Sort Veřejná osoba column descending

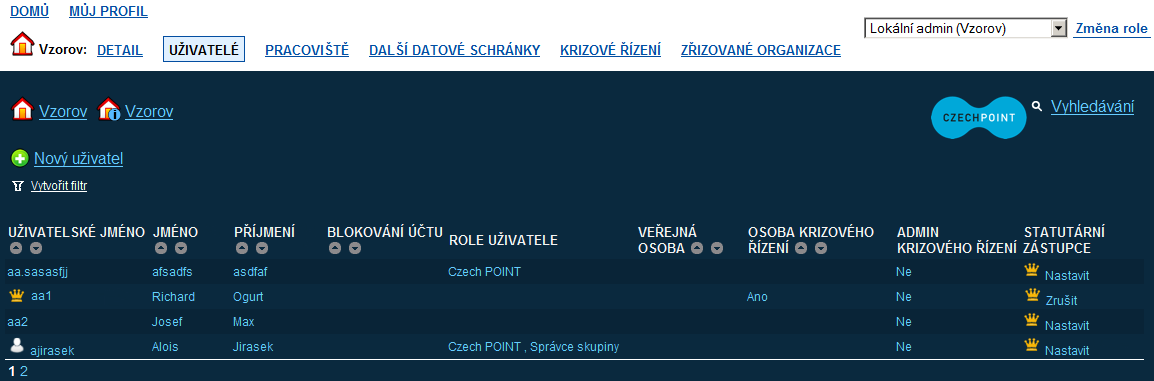[x=718, y=249]
